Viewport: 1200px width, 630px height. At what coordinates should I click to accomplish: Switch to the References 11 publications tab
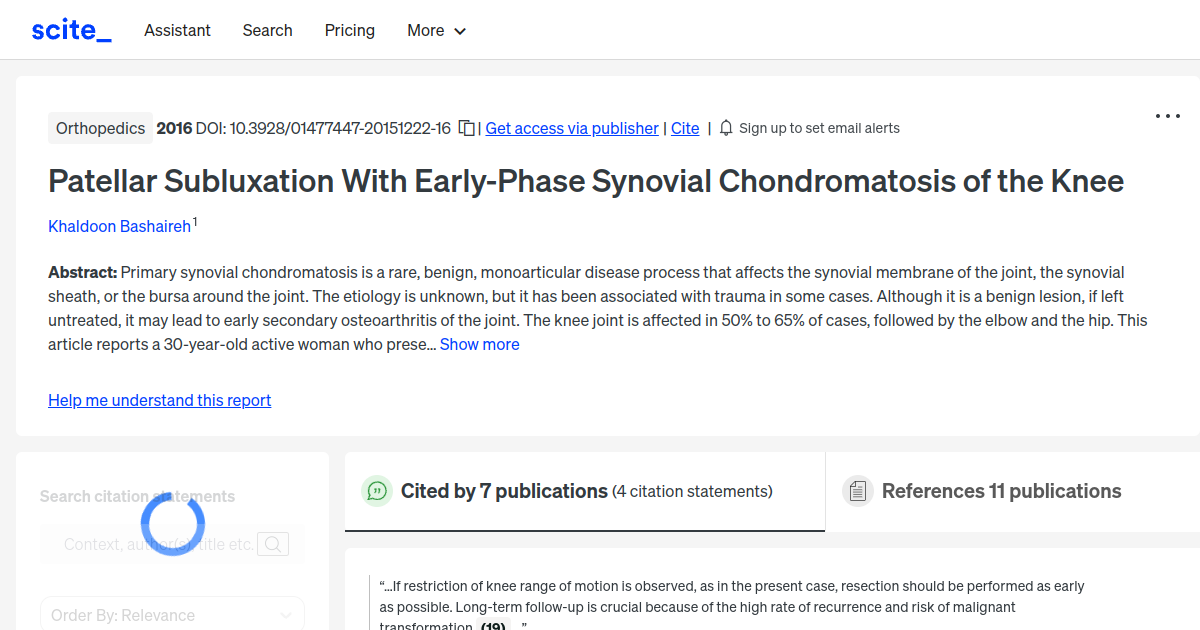[1001, 491]
